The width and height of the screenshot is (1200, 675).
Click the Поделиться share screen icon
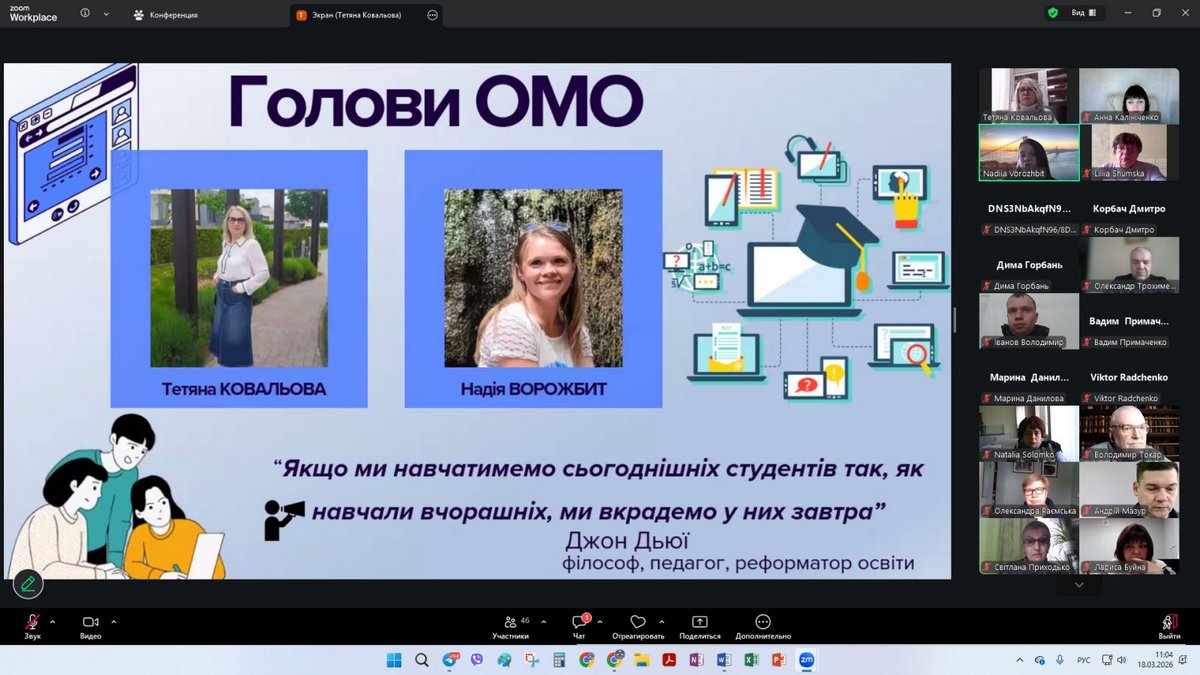tap(699, 625)
